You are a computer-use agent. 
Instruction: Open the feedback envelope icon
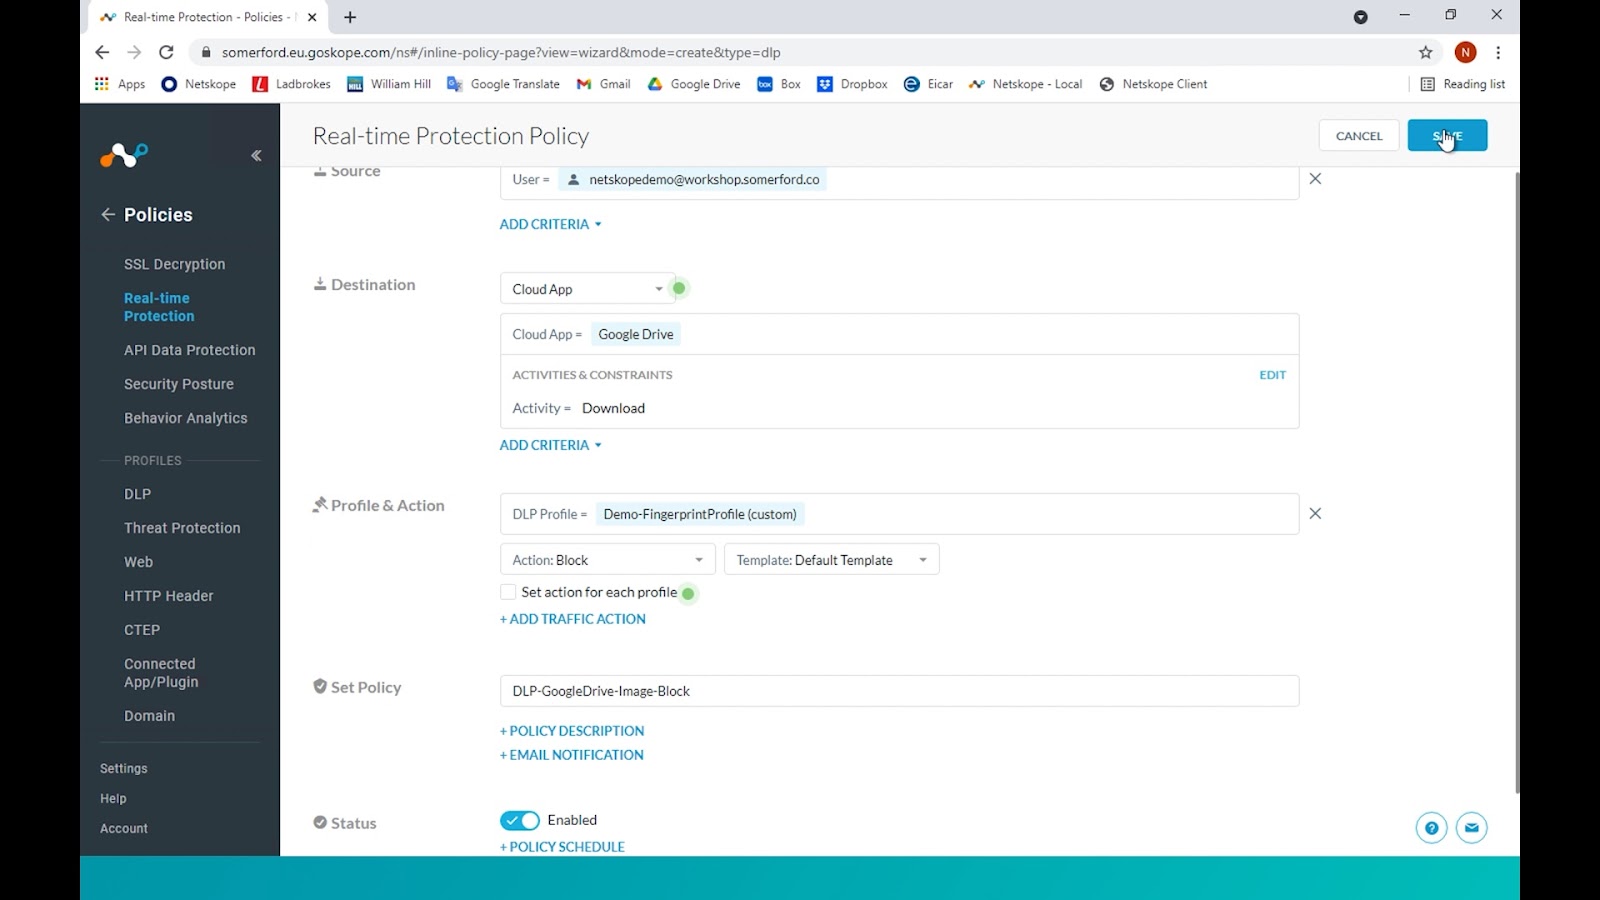pyautogui.click(x=1471, y=827)
